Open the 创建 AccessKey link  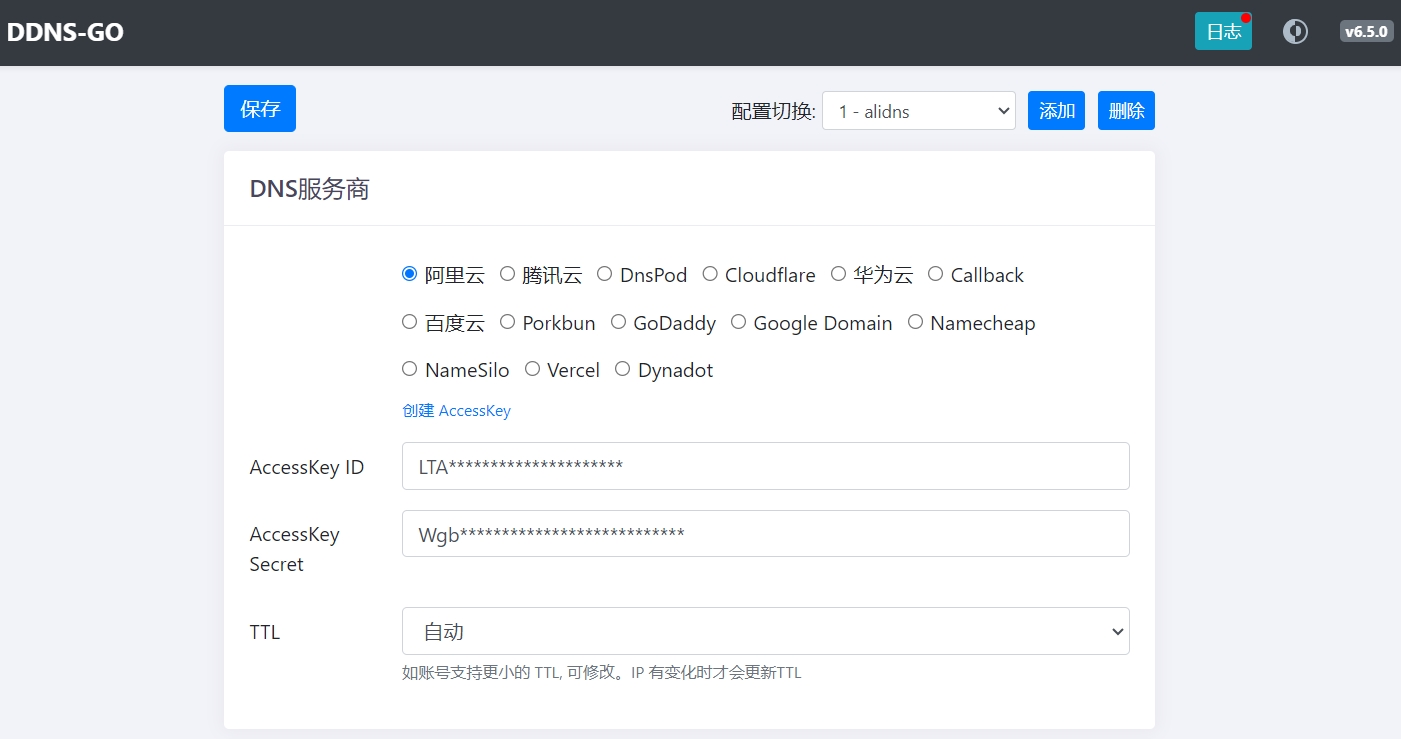[x=456, y=411]
